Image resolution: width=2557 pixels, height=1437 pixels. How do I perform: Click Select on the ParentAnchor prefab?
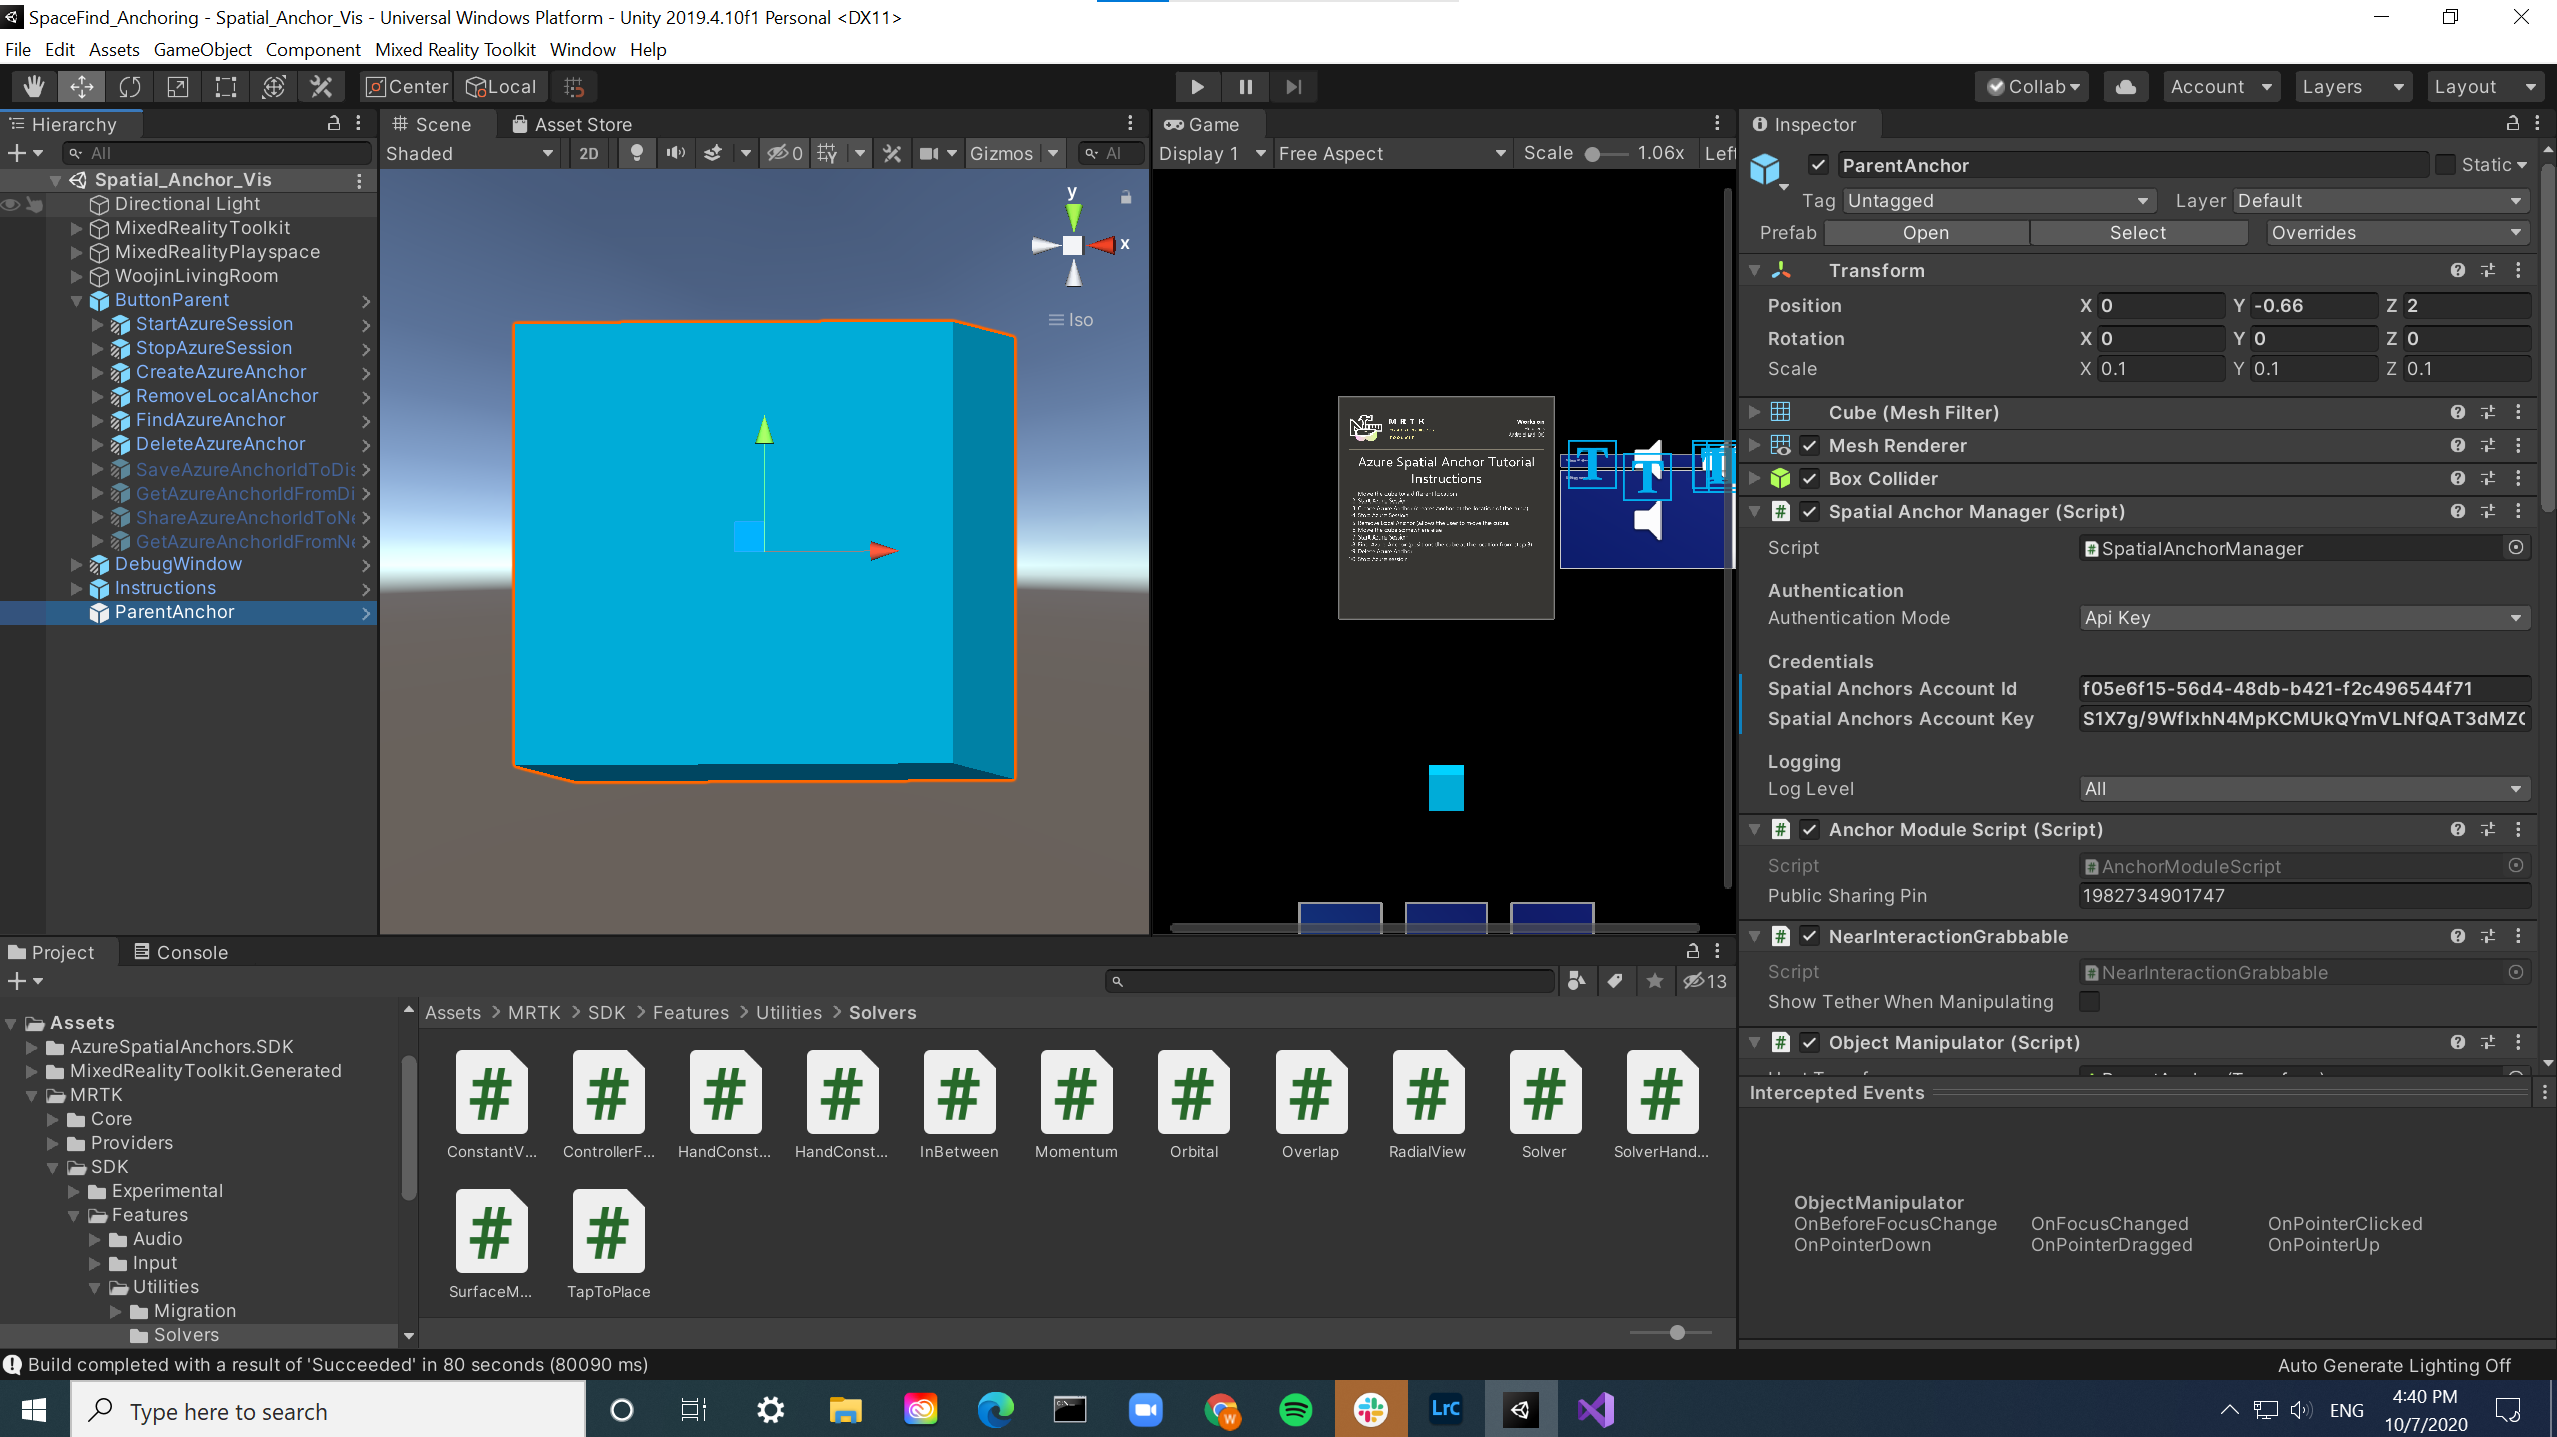pos(2137,232)
